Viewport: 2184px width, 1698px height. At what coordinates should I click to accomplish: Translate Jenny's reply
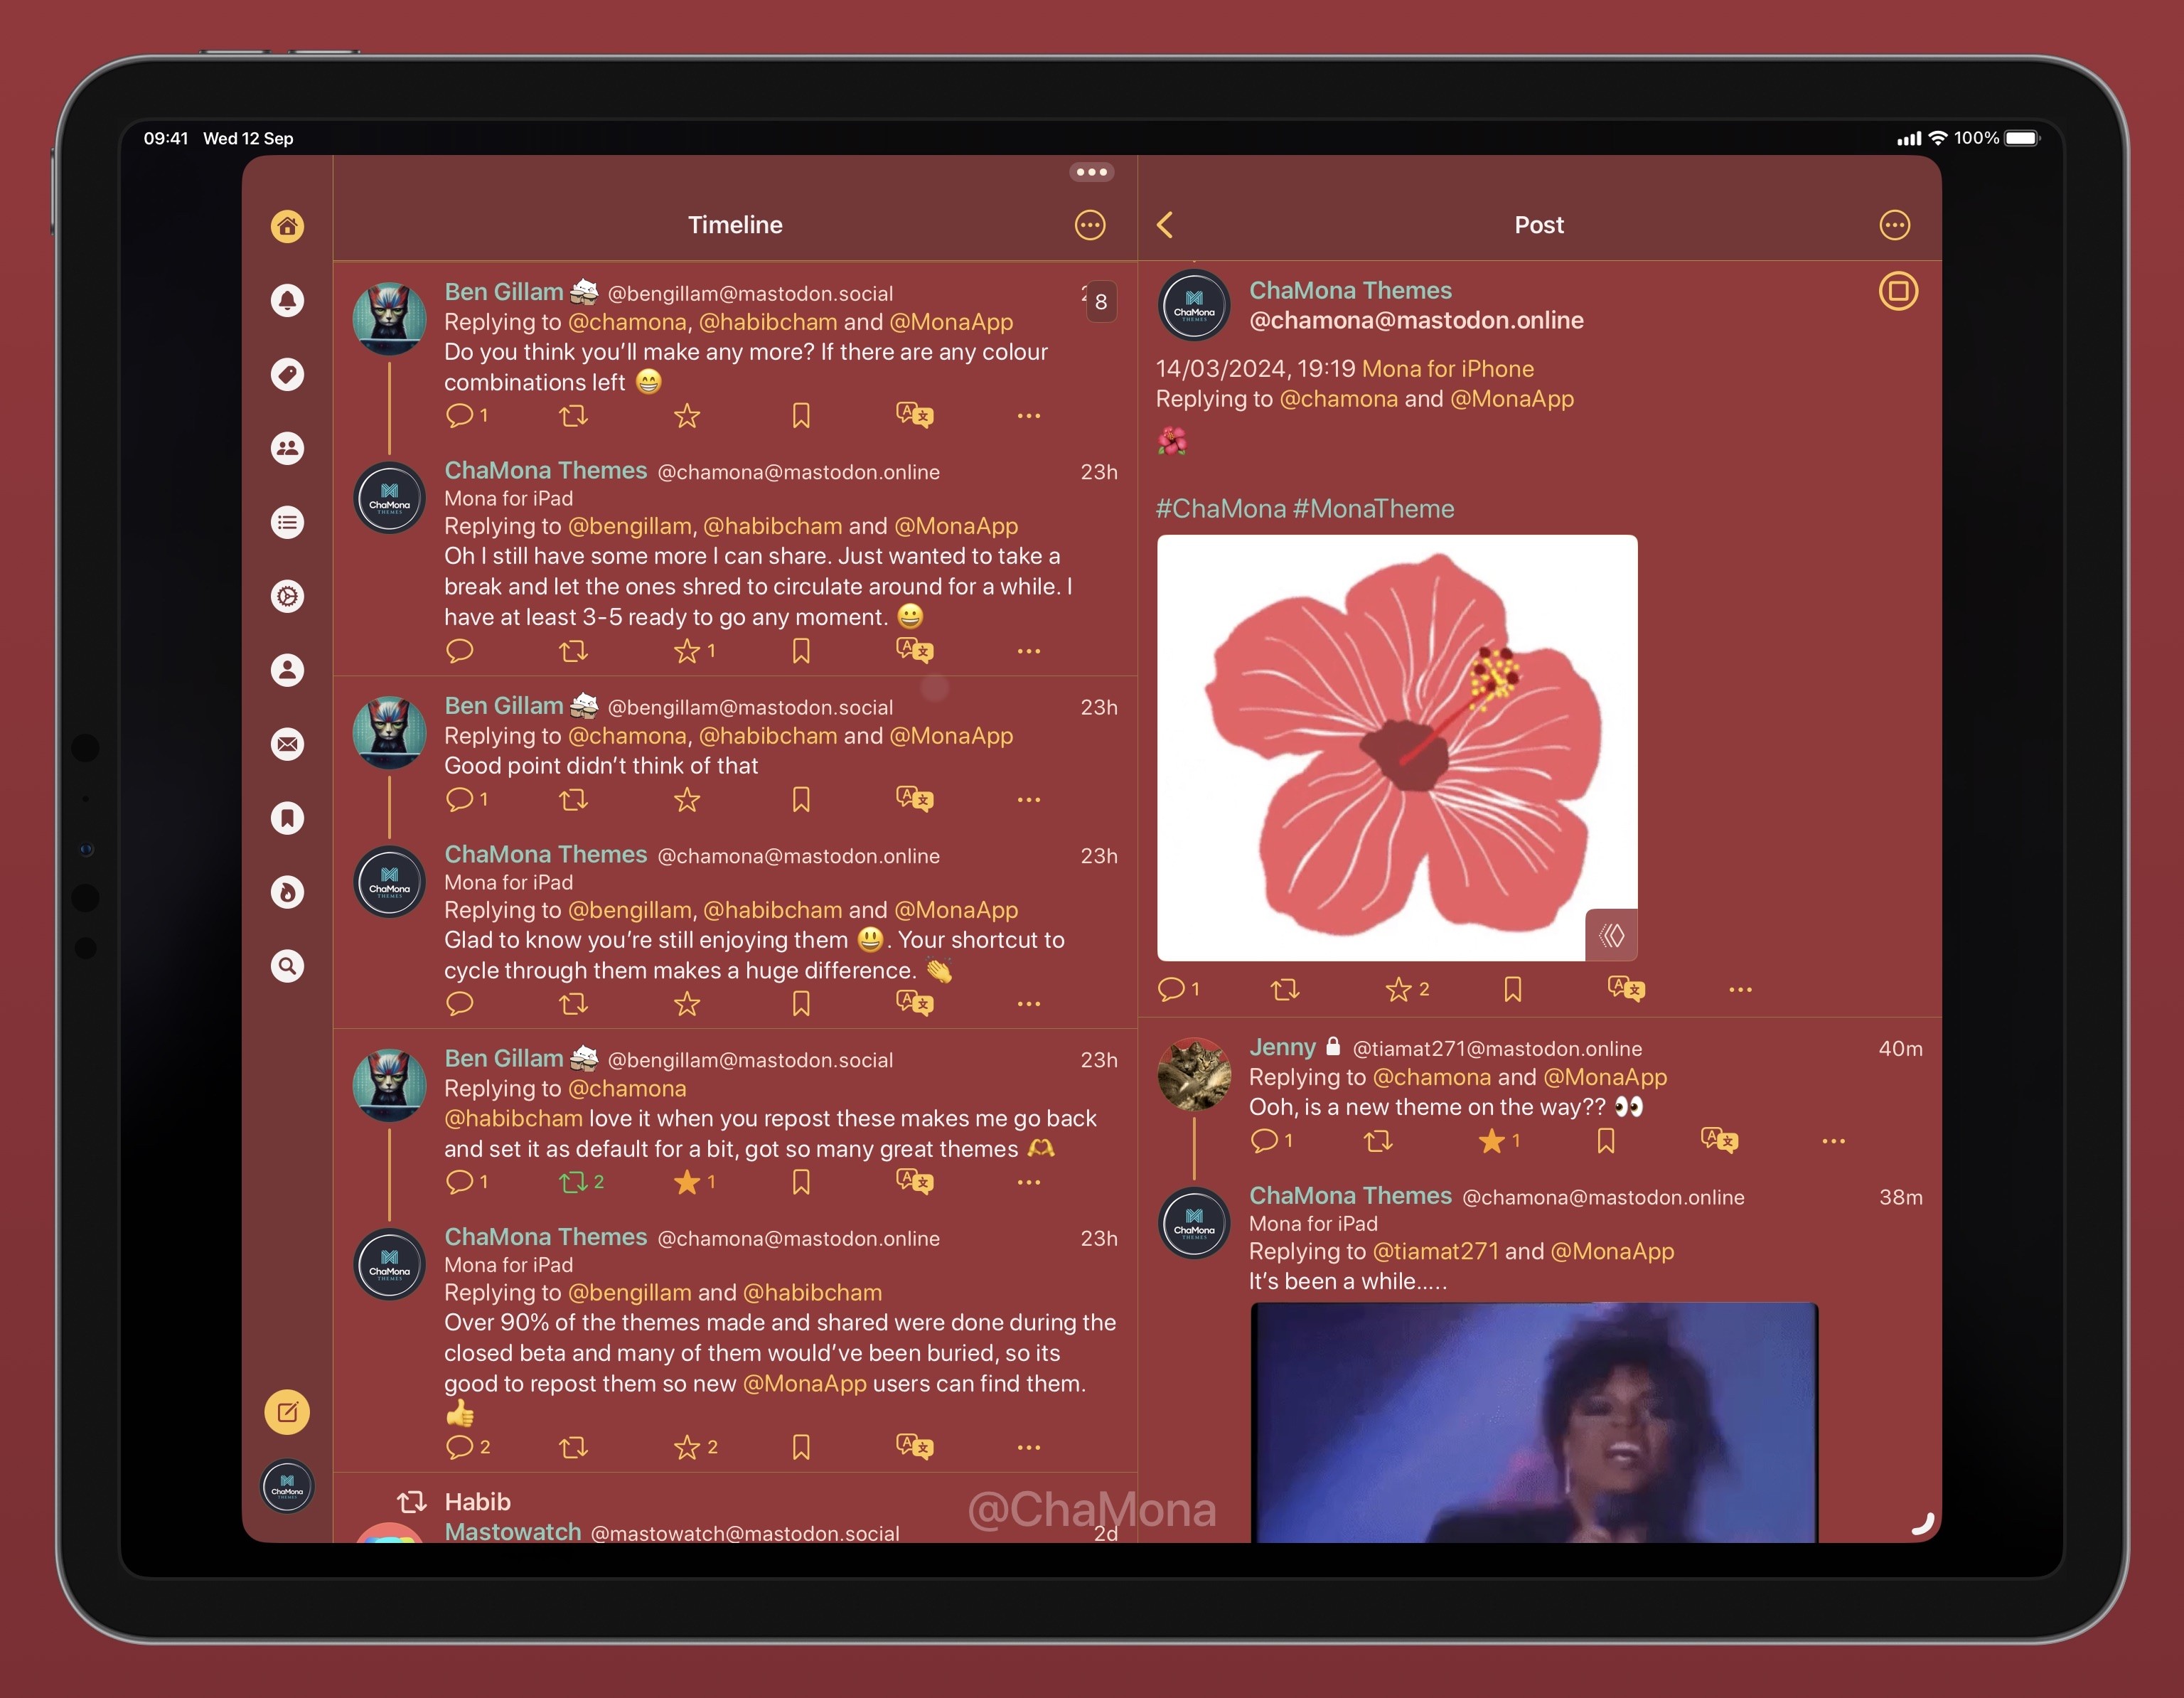[x=1719, y=1141]
